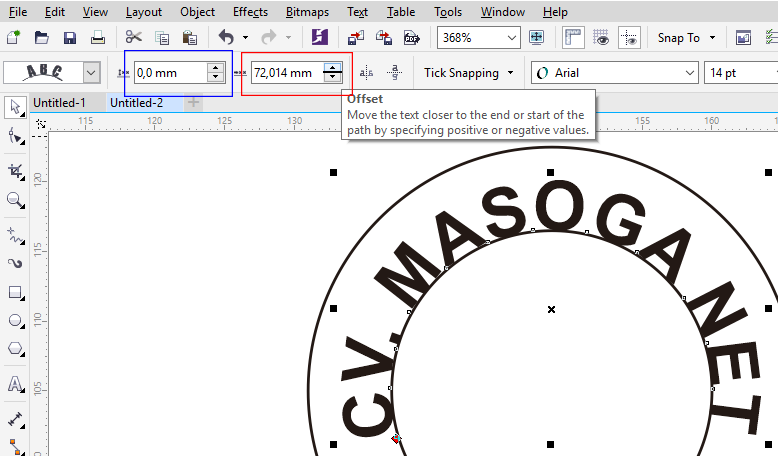Open the text orientation ABC preset dropdown
This screenshot has height=456, width=778.
point(91,73)
